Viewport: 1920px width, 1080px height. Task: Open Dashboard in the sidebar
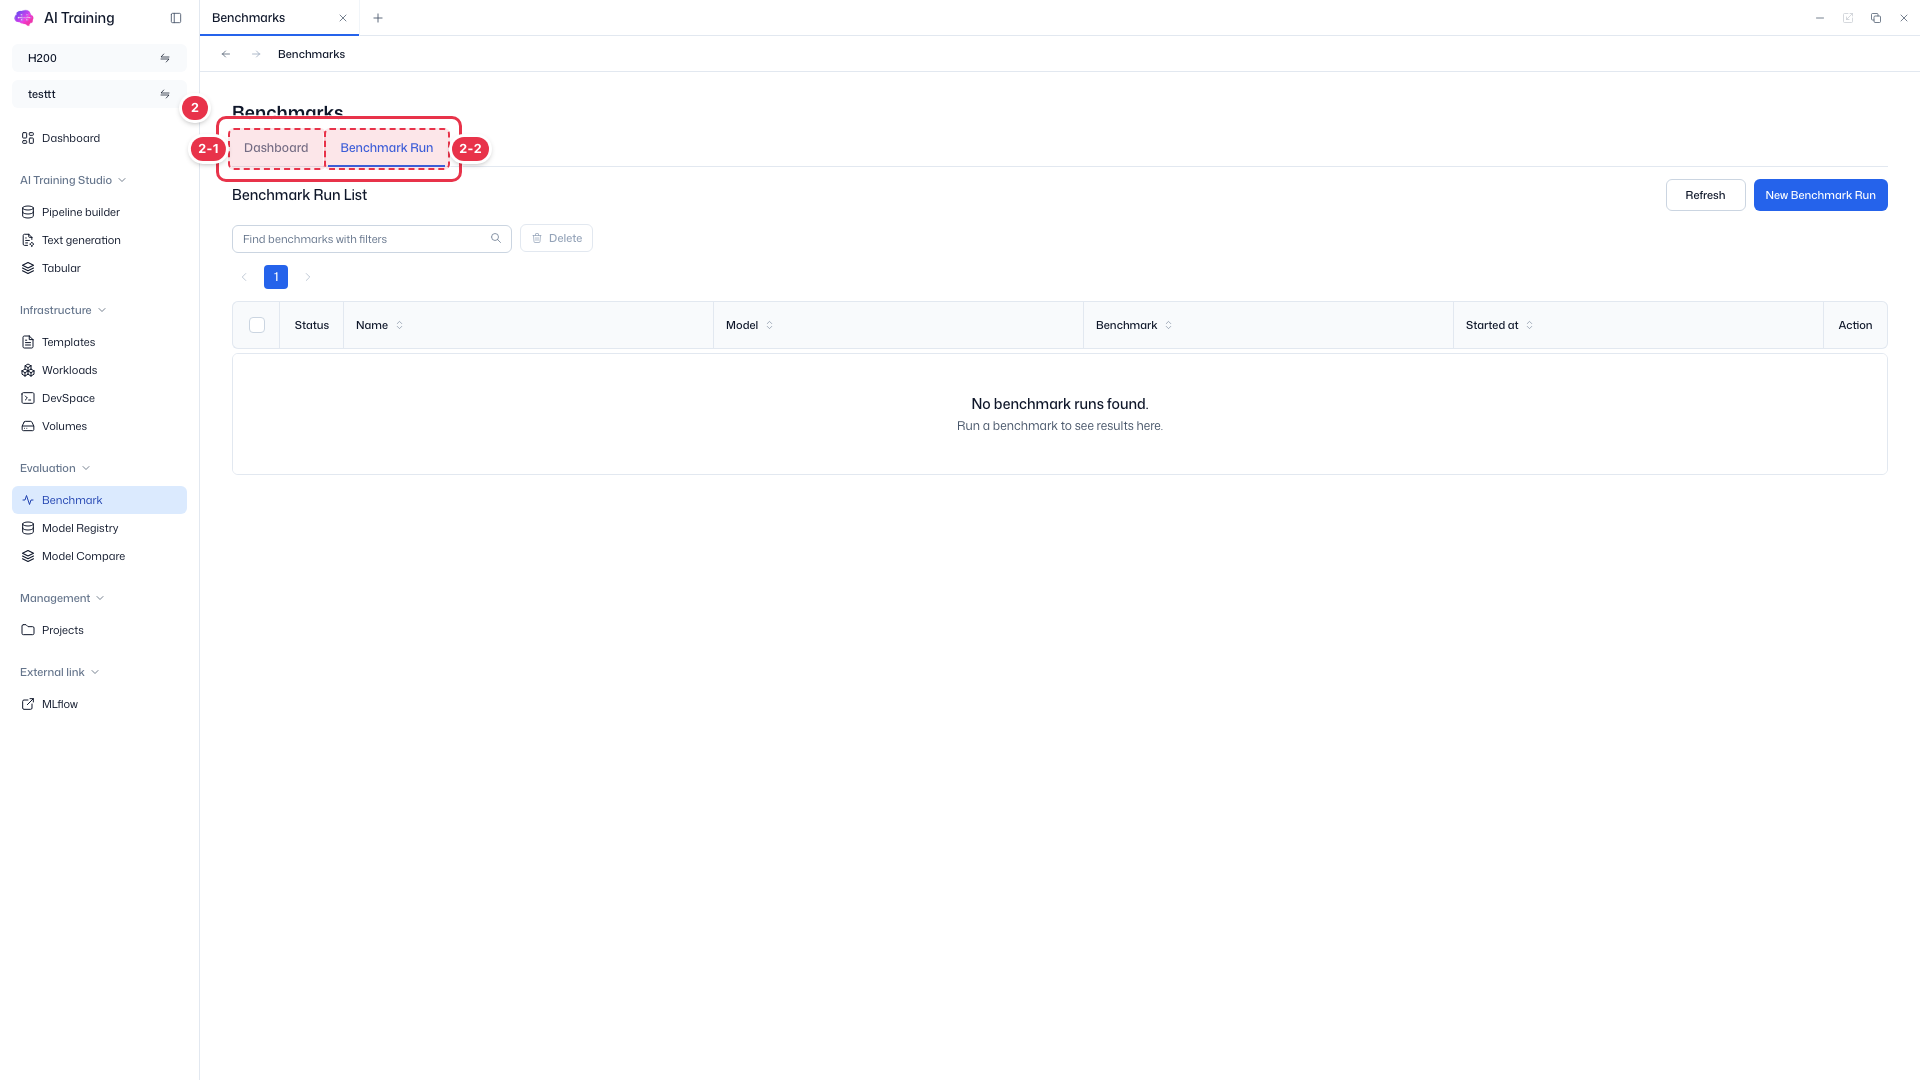pos(99,138)
